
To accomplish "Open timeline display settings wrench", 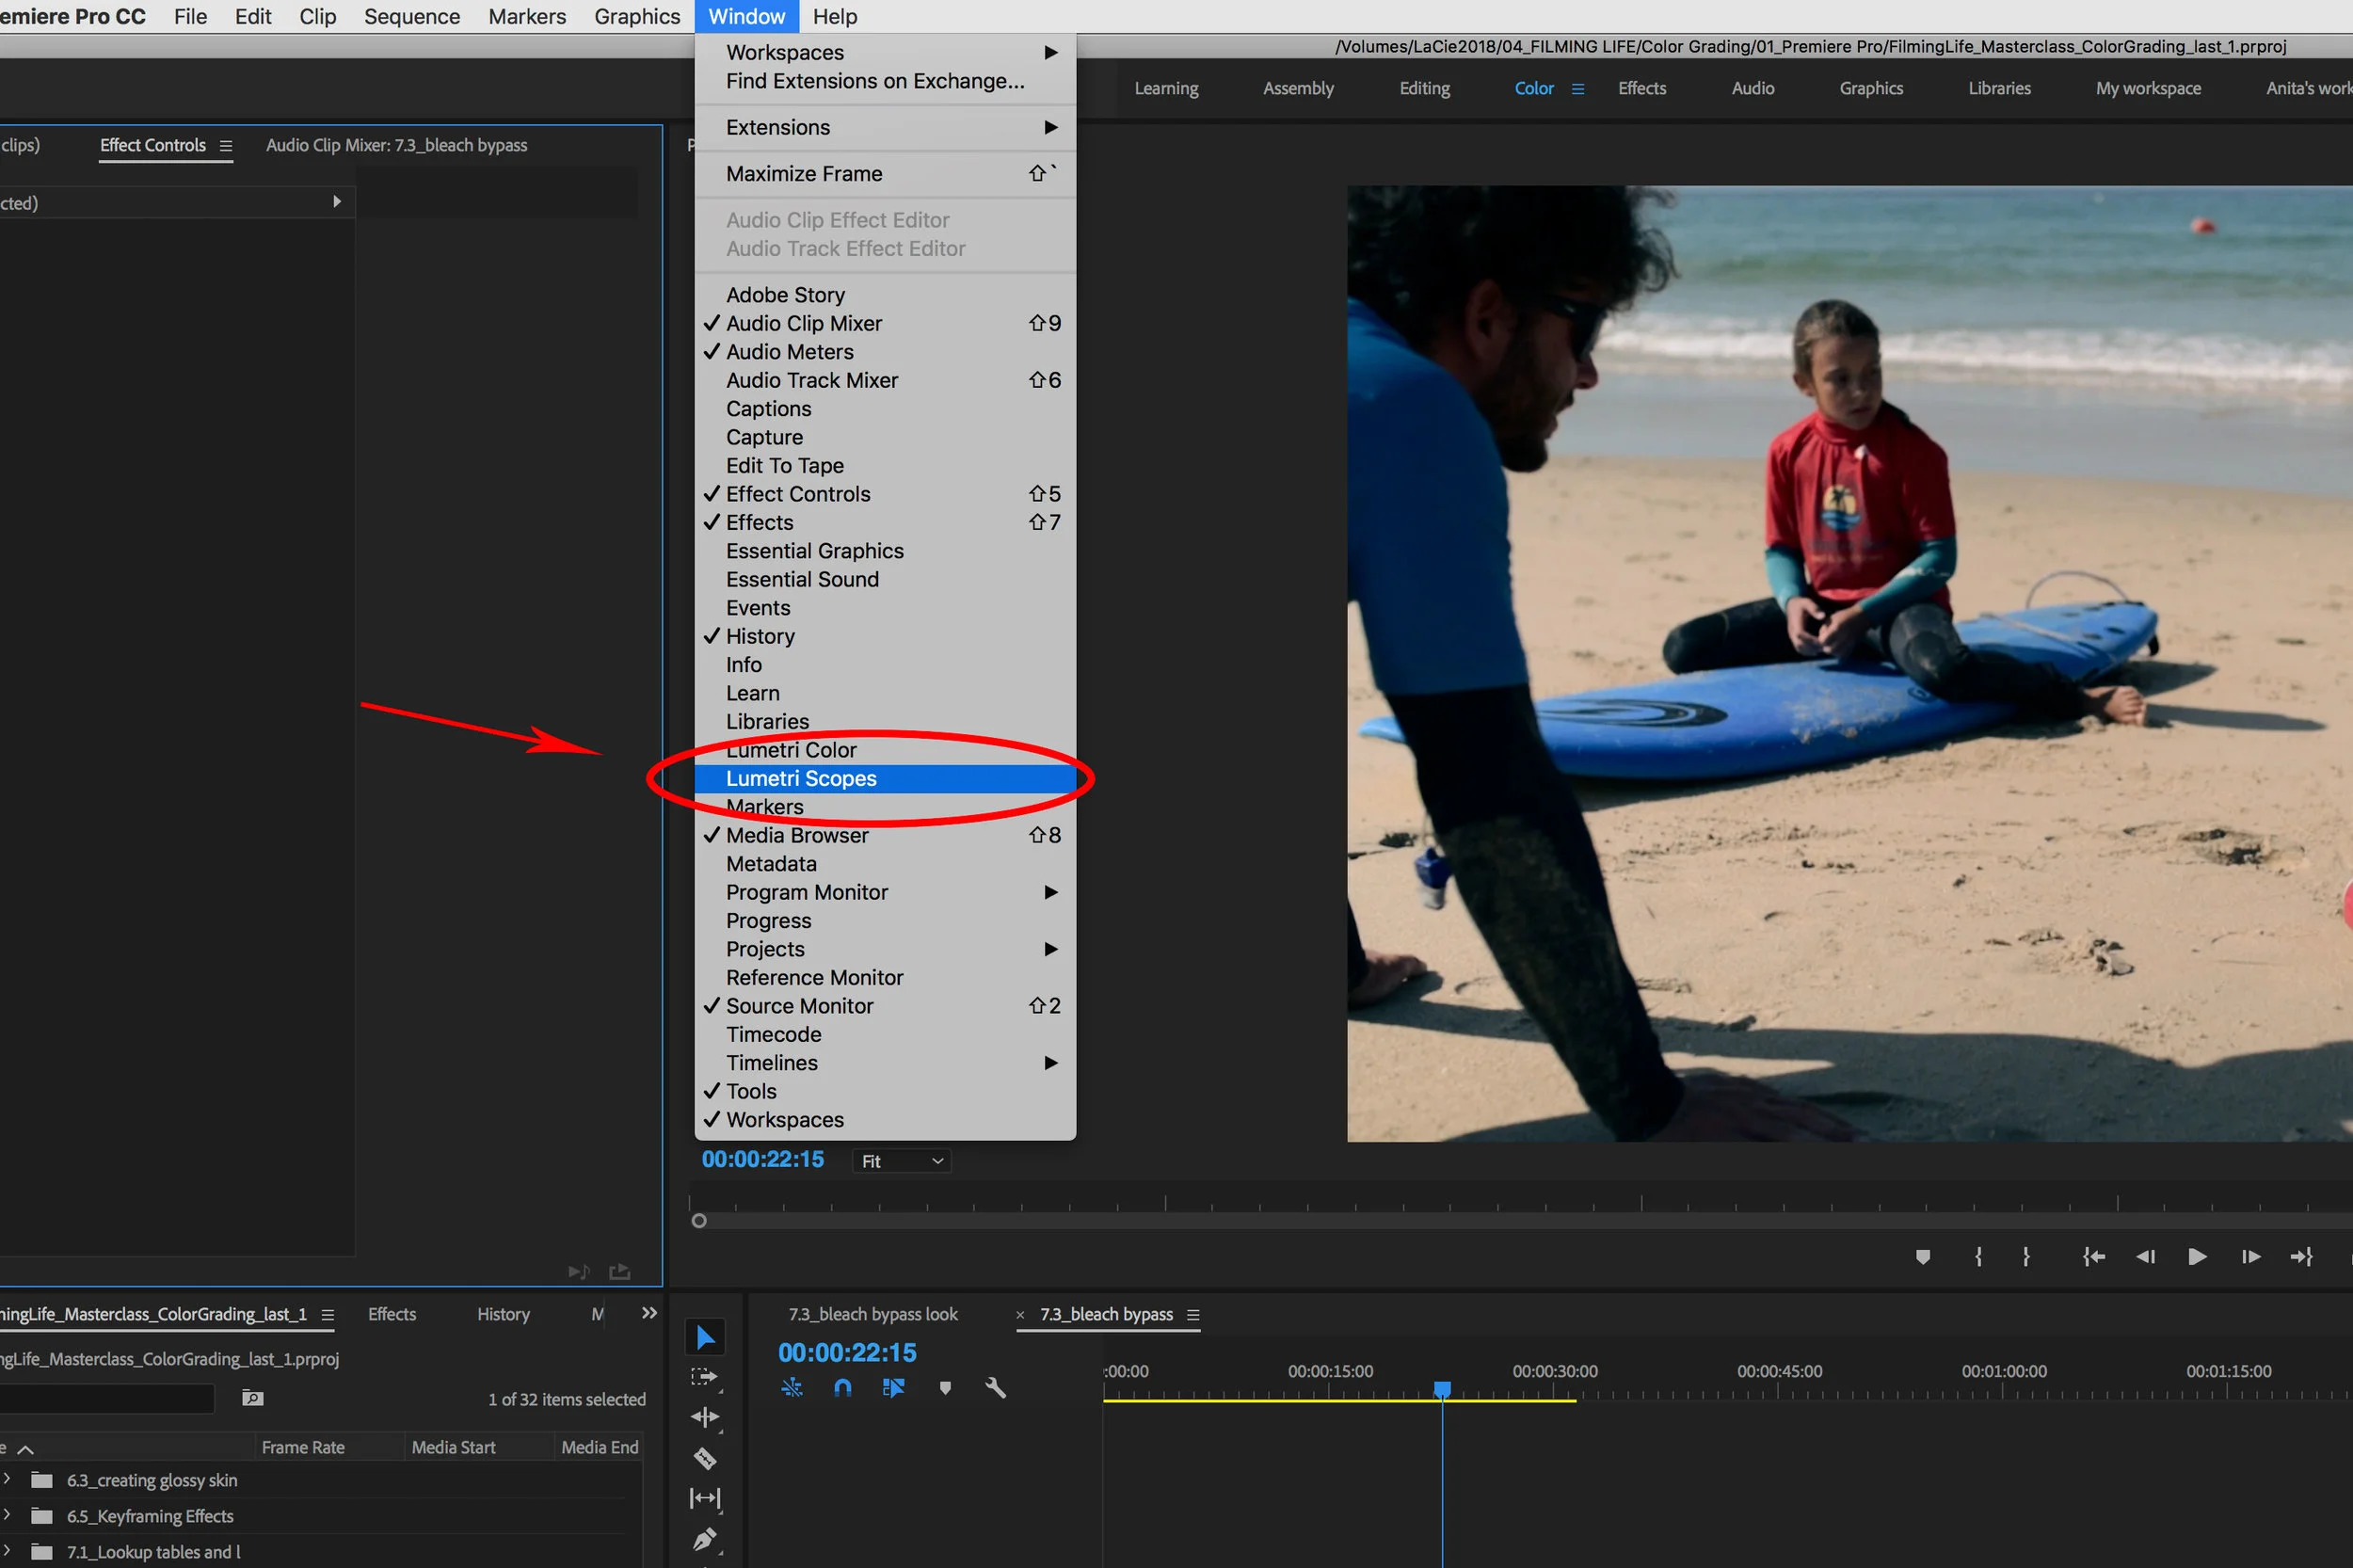I will pyautogui.click(x=995, y=1387).
